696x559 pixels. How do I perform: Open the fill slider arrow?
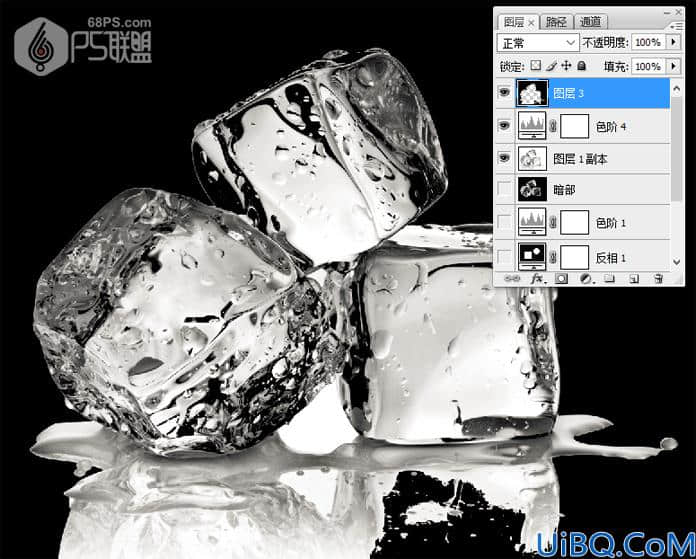(x=674, y=67)
